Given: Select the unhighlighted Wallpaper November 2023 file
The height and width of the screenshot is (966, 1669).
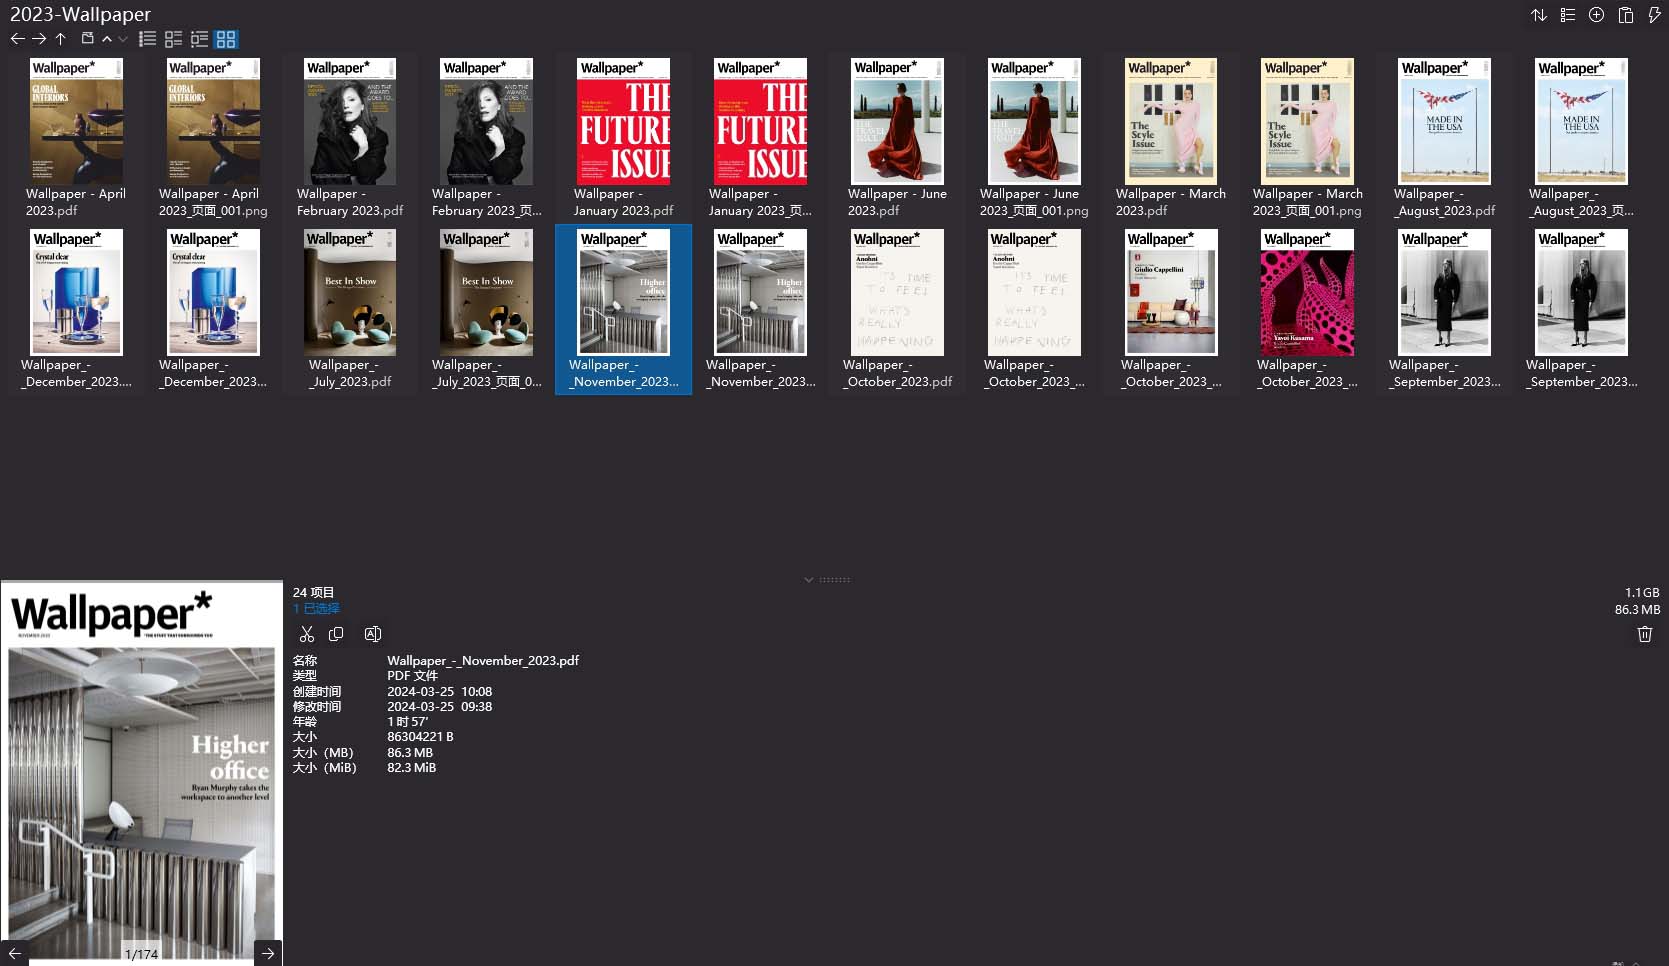Looking at the screenshot, I should [761, 309].
